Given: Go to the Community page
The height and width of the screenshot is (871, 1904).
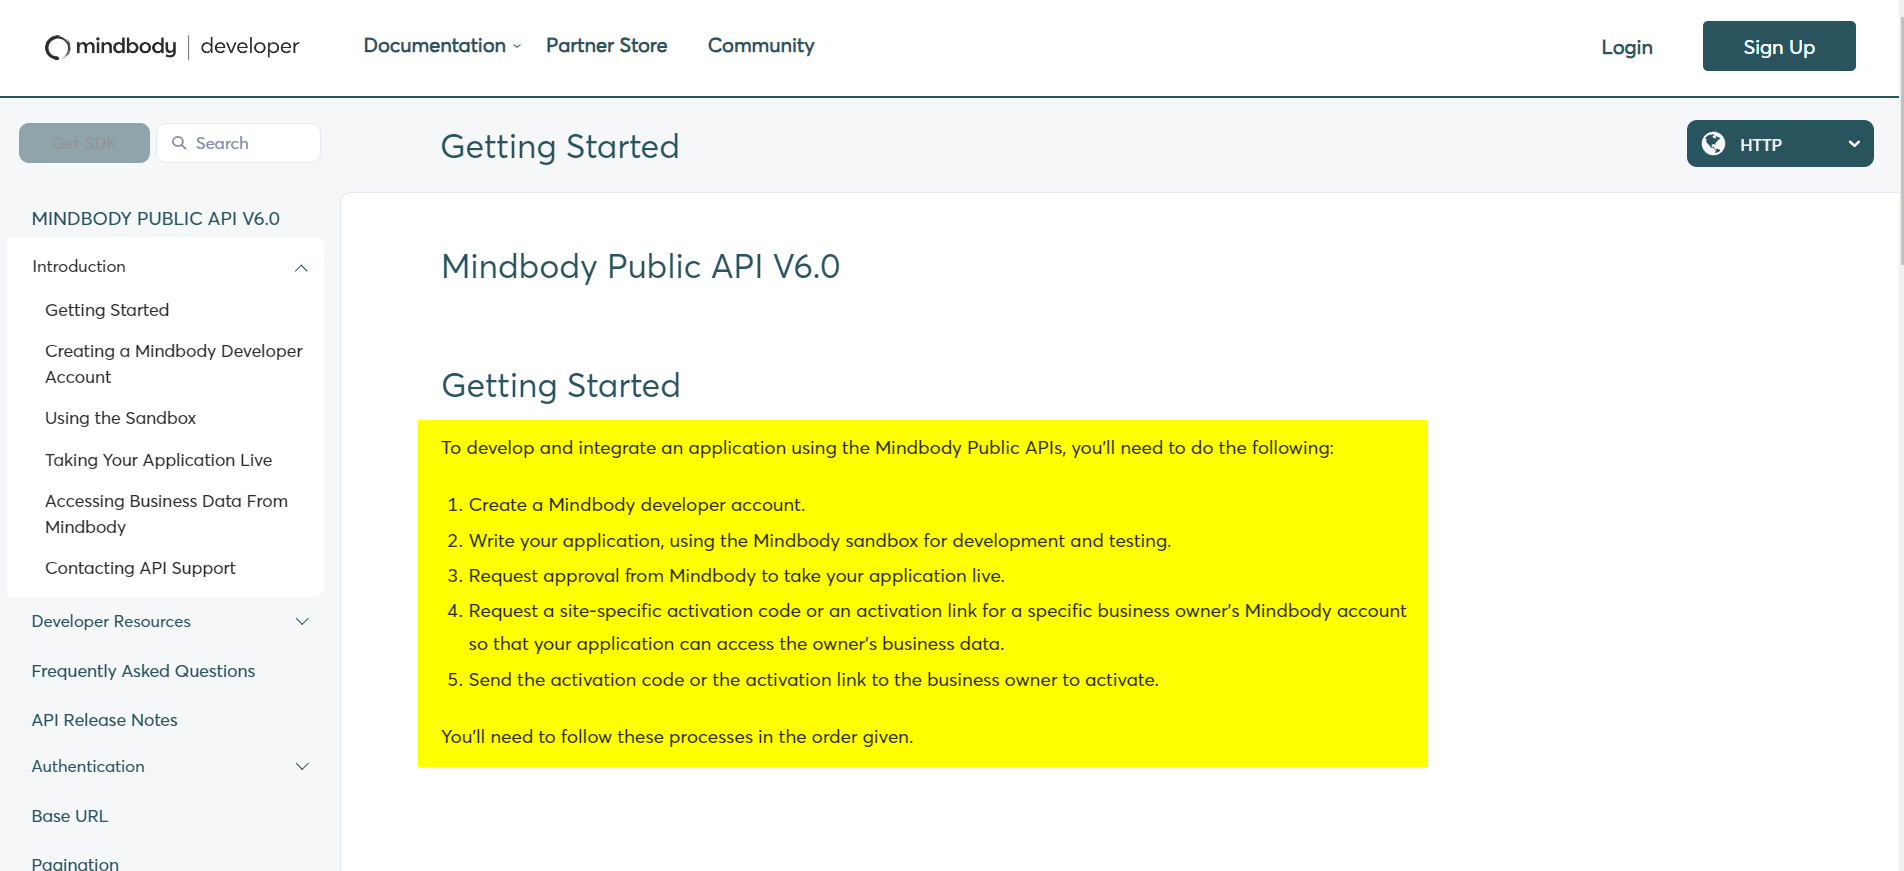Looking at the screenshot, I should pyautogui.click(x=761, y=46).
